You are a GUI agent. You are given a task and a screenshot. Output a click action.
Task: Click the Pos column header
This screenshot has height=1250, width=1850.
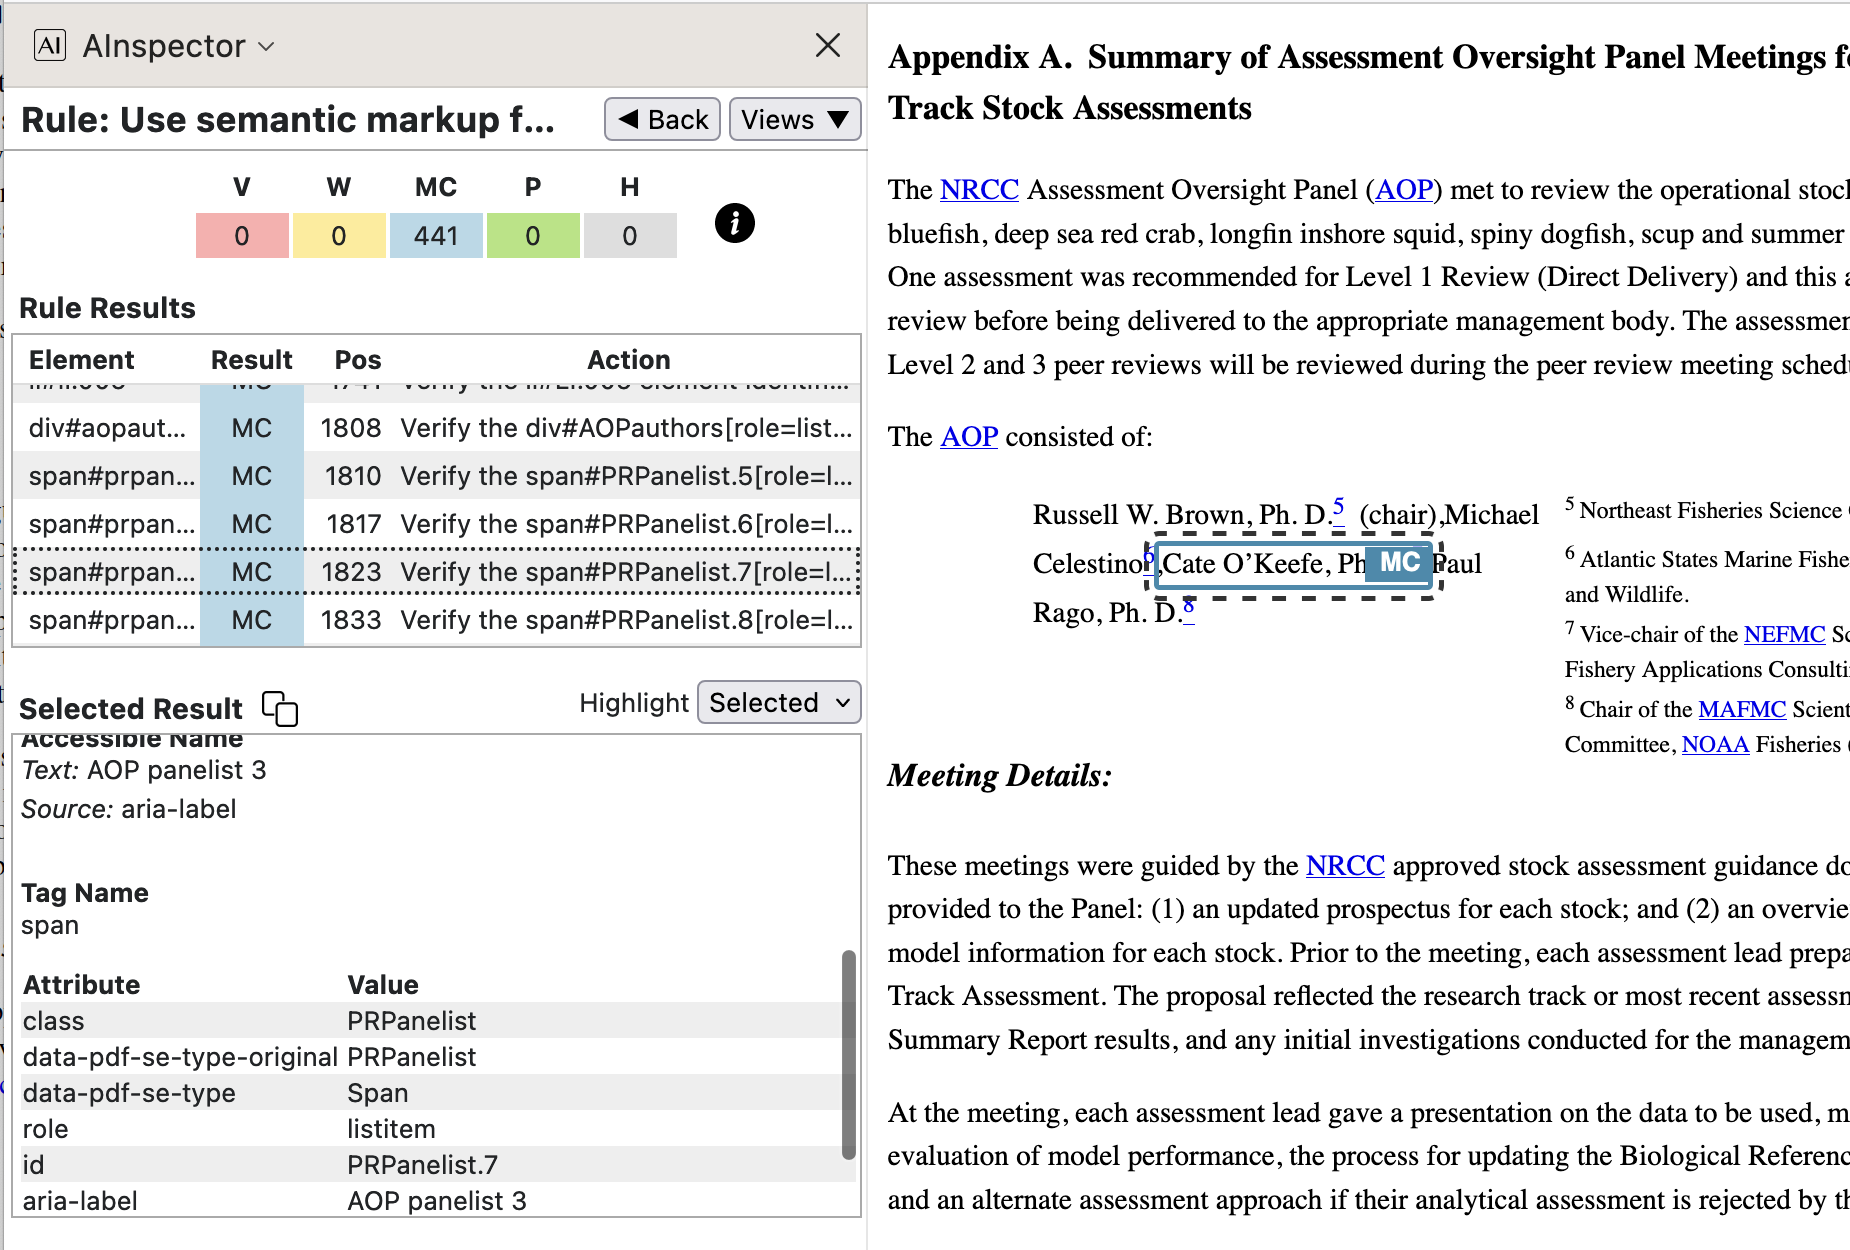[x=357, y=360]
